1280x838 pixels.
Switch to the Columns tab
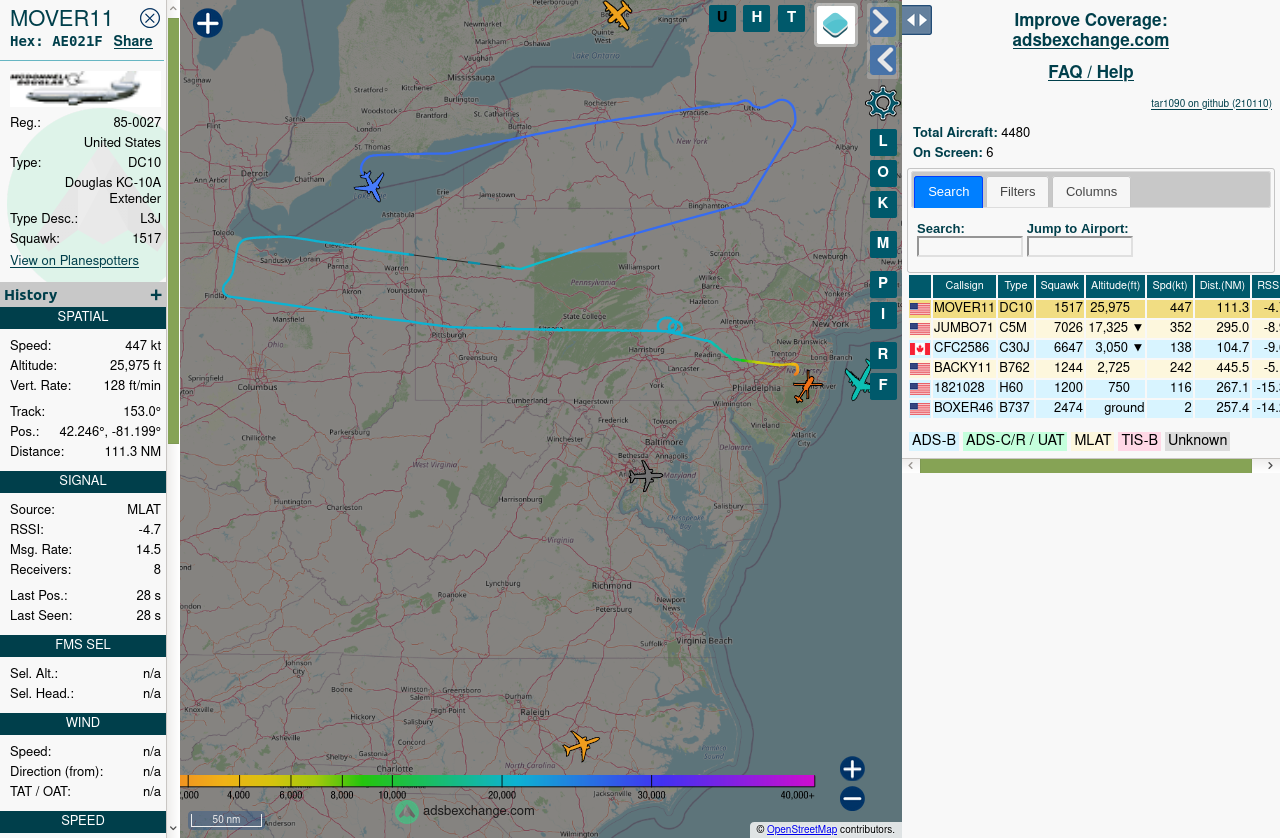coord(1091,192)
